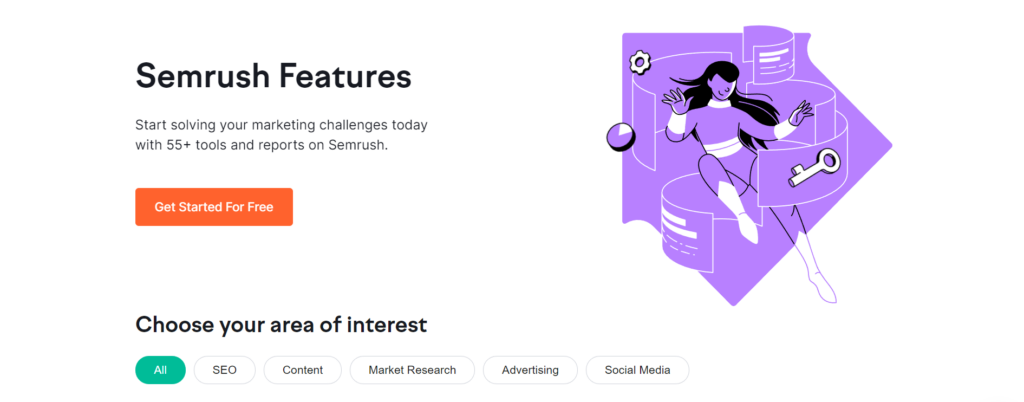The width and height of the screenshot is (1024, 402).
Task: Switch to the Advertising category
Action: pyautogui.click(x=530, y=370)
